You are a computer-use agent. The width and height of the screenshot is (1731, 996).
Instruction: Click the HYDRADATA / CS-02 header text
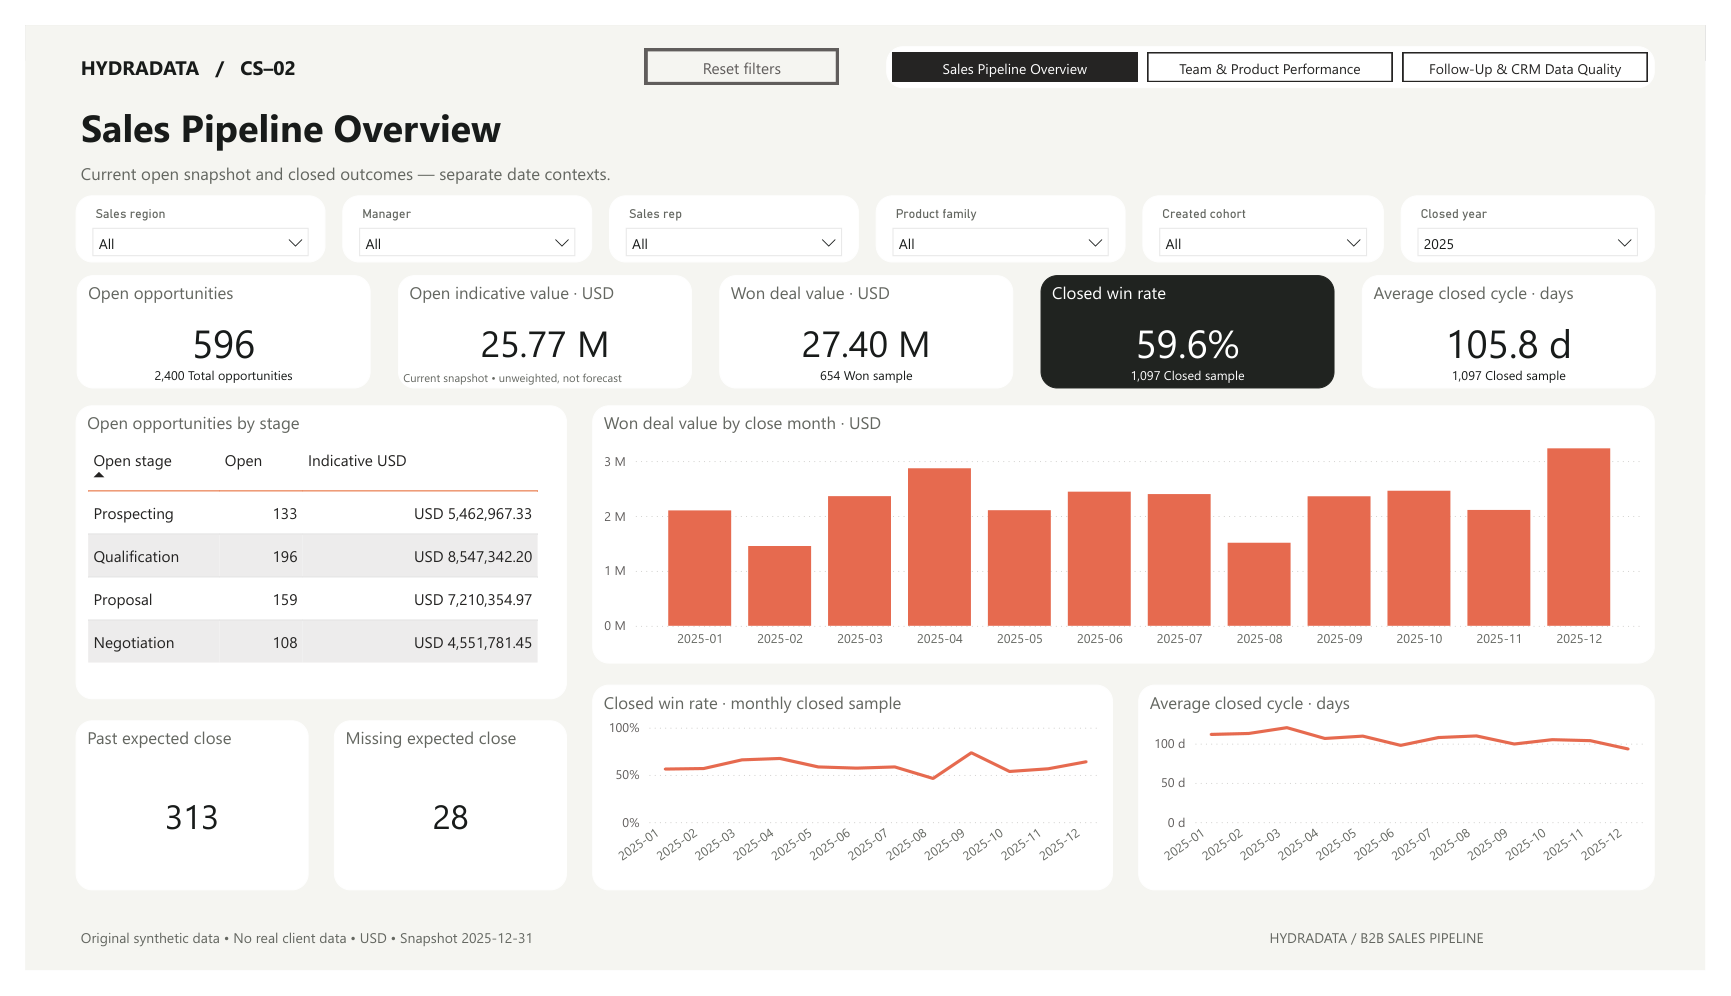pyautogui.click(x=188, y=68)
